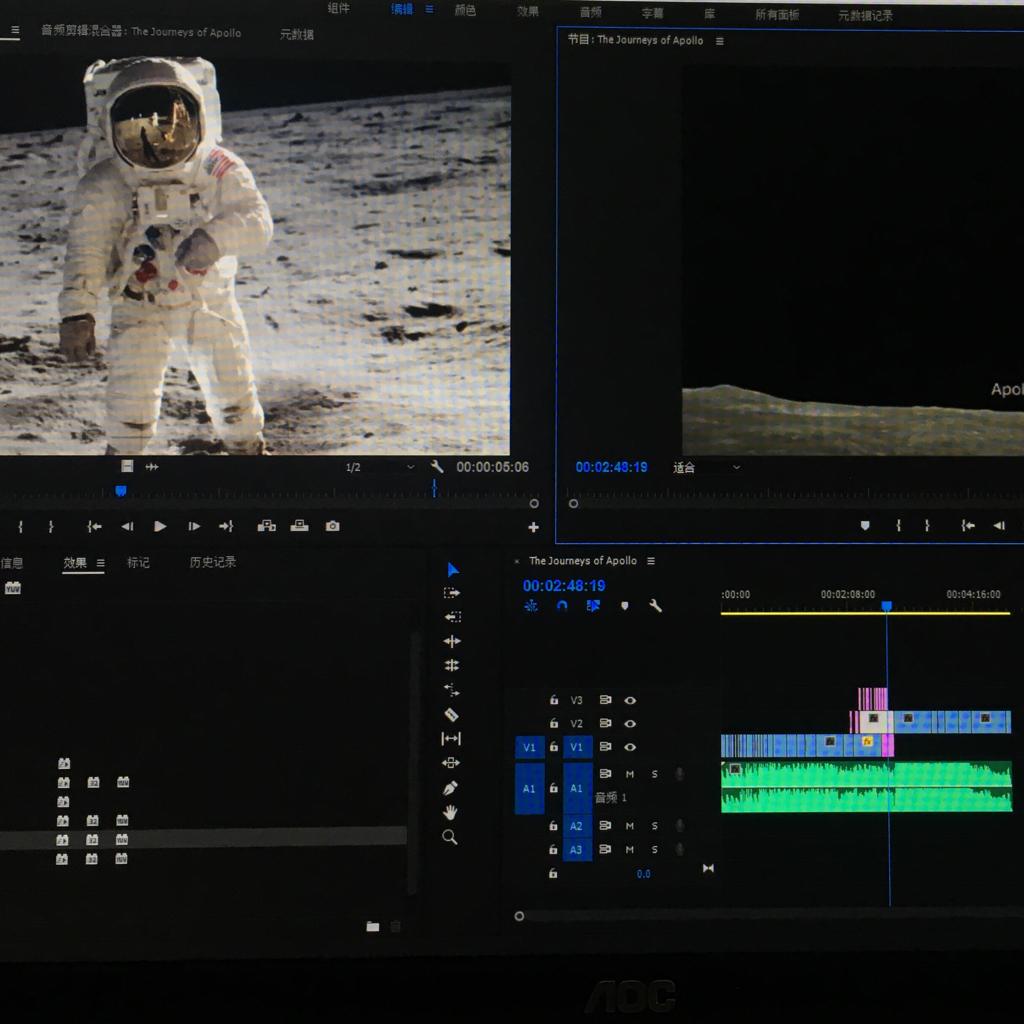Select the Slide tool
1024x1024 pixels.
coord(451,763)
